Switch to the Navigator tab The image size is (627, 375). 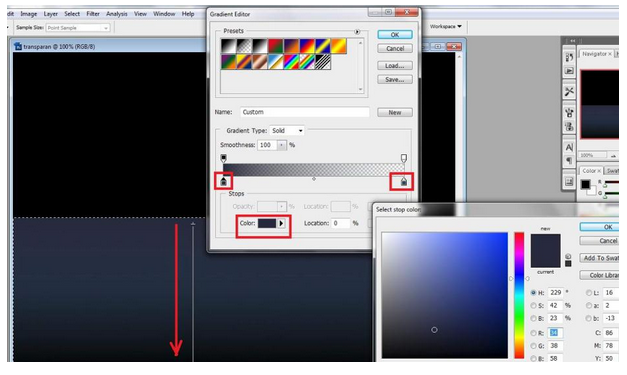[596, 54]
